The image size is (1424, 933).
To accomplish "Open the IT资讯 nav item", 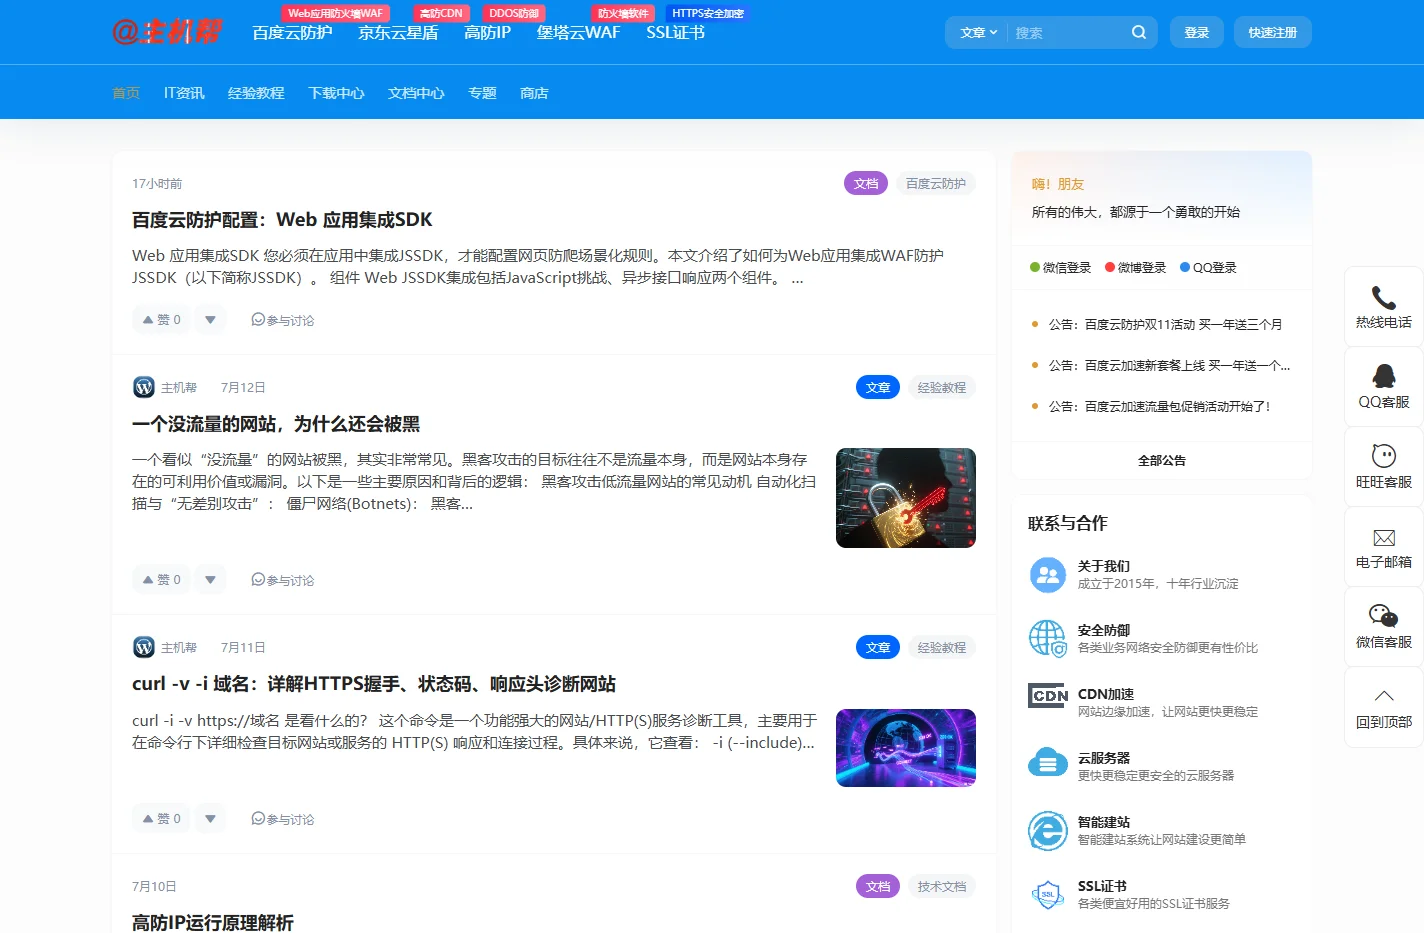I will (184, 93).
